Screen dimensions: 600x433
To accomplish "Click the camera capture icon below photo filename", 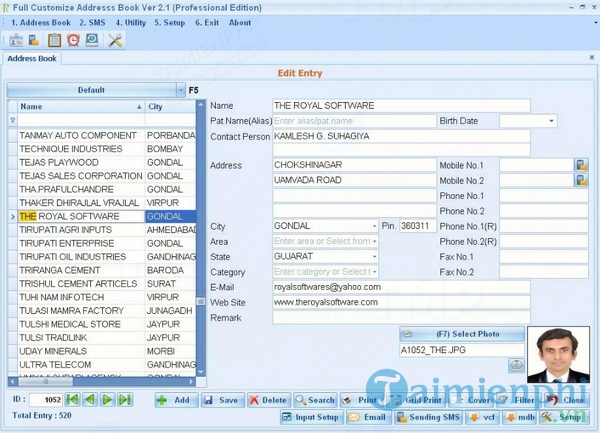I will [x=516, y=365].
